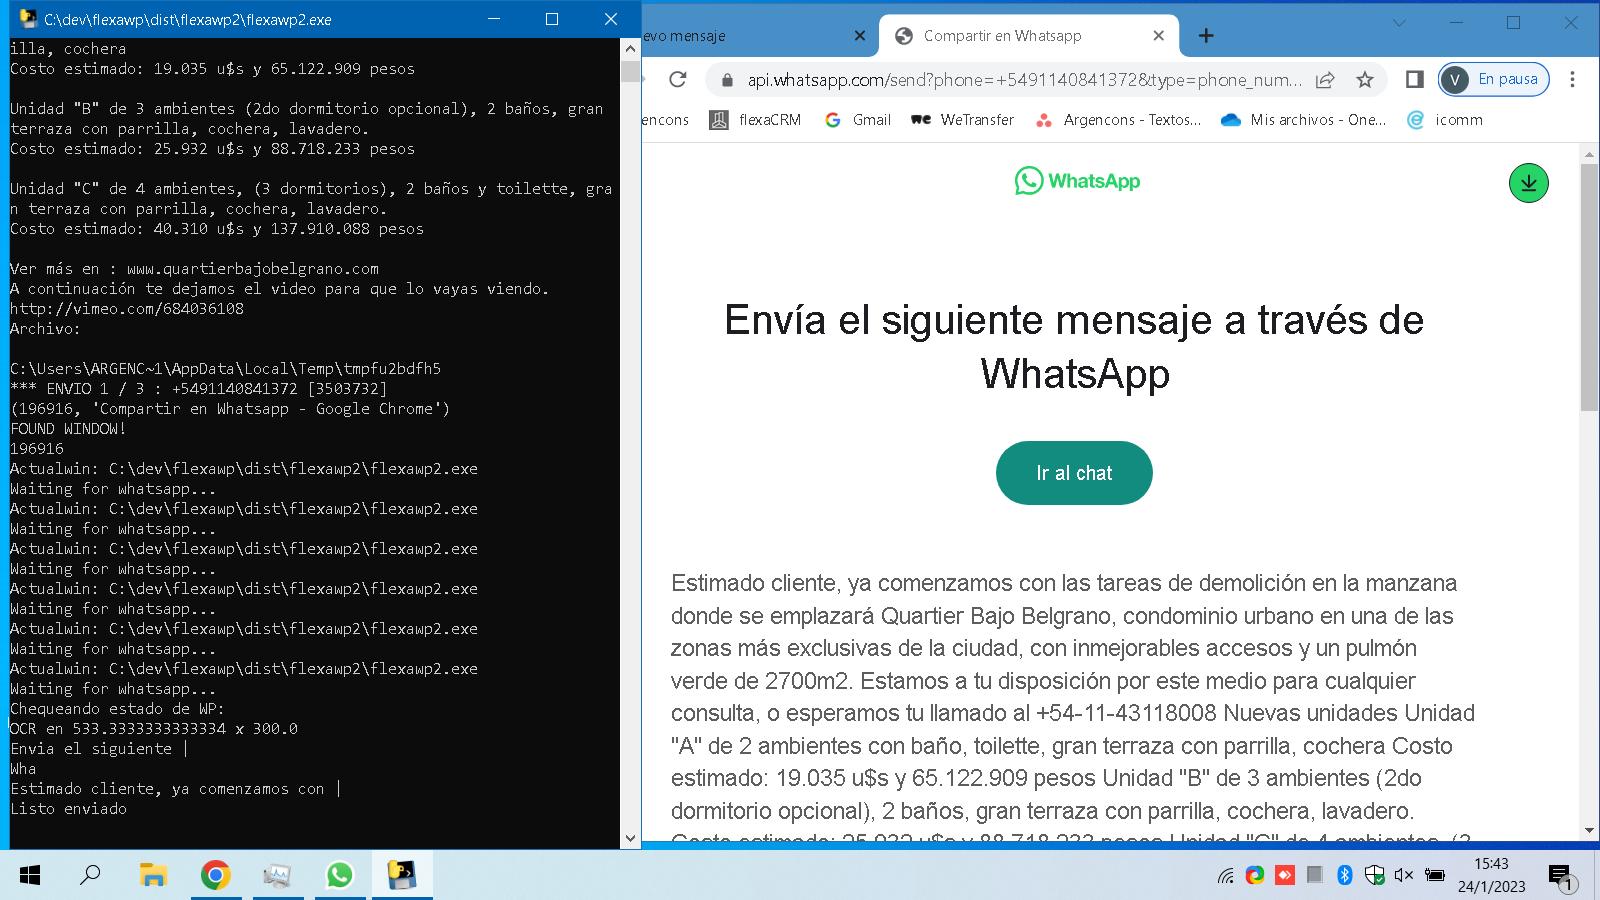Viewport: 1600px width, 900px height.
Task: Click the colorful swirl tray icon
Action: [1254, 876]
